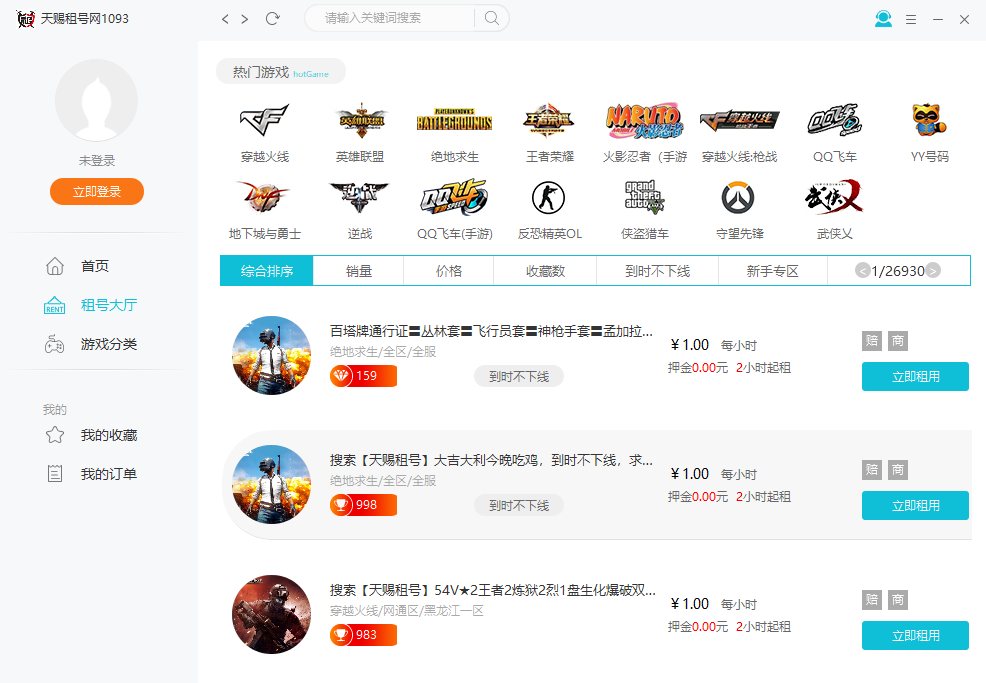Choose the 武侠乂 game icon

coord(834,197)
